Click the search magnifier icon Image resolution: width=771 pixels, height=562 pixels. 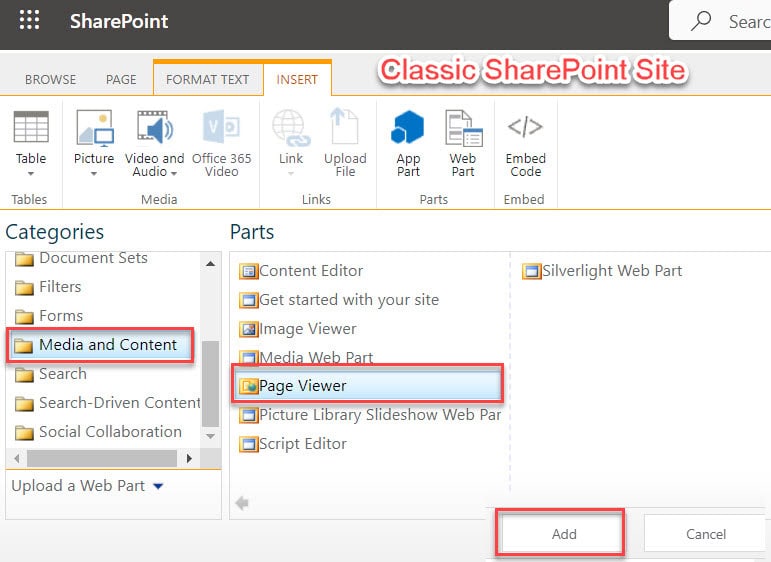click(x=701, y=21)
